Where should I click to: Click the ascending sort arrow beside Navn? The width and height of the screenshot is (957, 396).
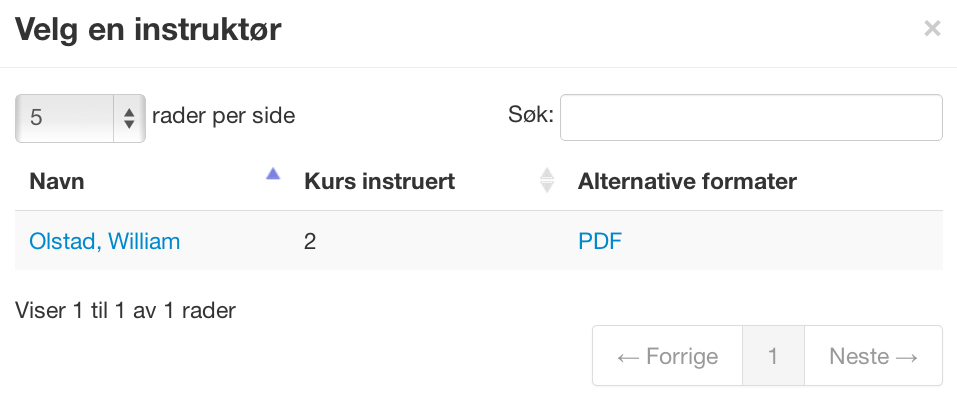(x=273, y=174)
